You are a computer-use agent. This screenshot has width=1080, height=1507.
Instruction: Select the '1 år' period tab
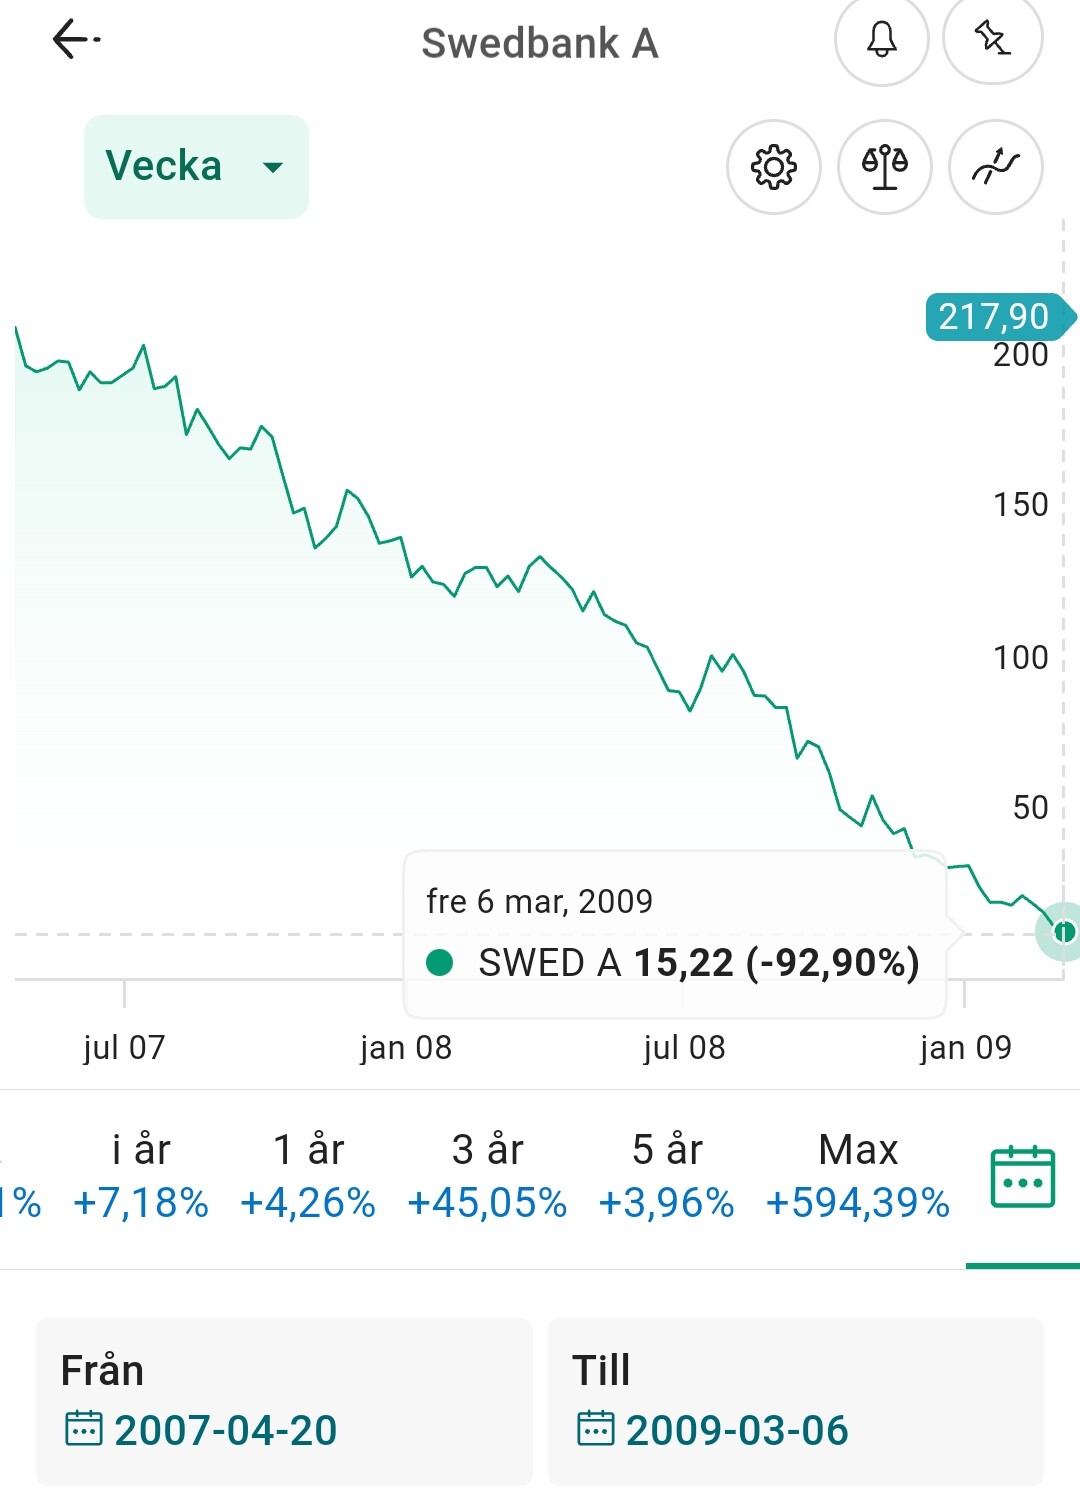(x=308, y=1176)
